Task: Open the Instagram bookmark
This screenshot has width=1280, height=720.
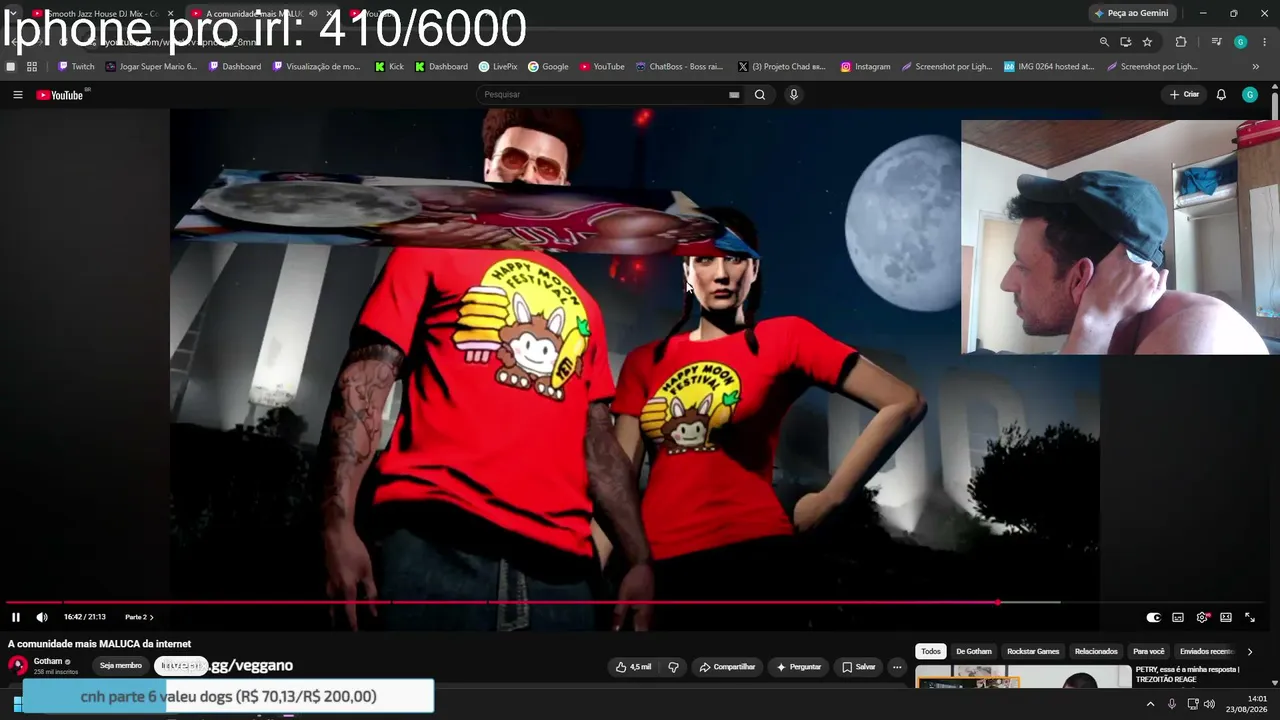Action: point(865,67)
